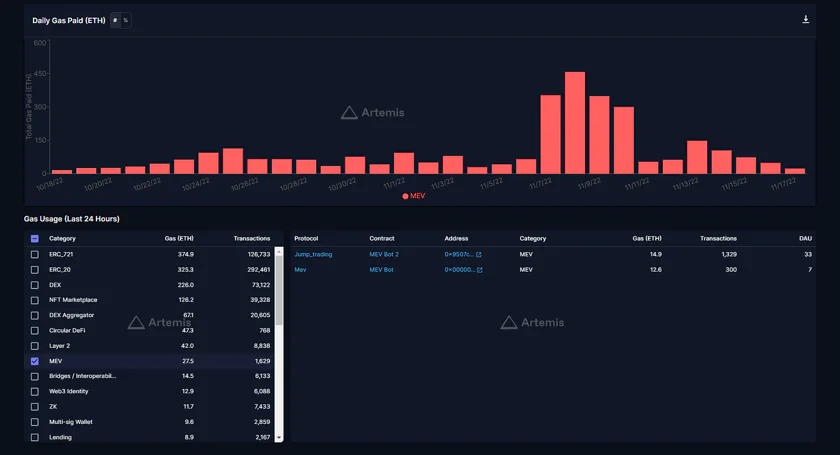
Task: Check the Web3 Identity checkbox
Action: [35, 392]
